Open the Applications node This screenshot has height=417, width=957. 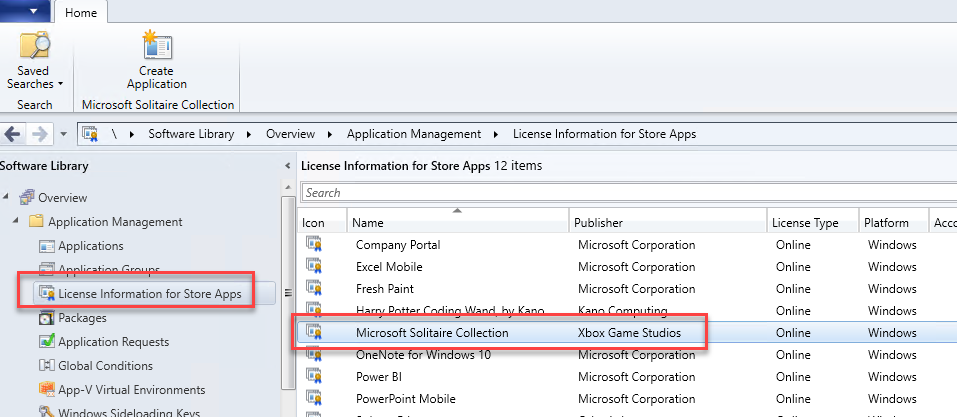[x=90, y=246]
